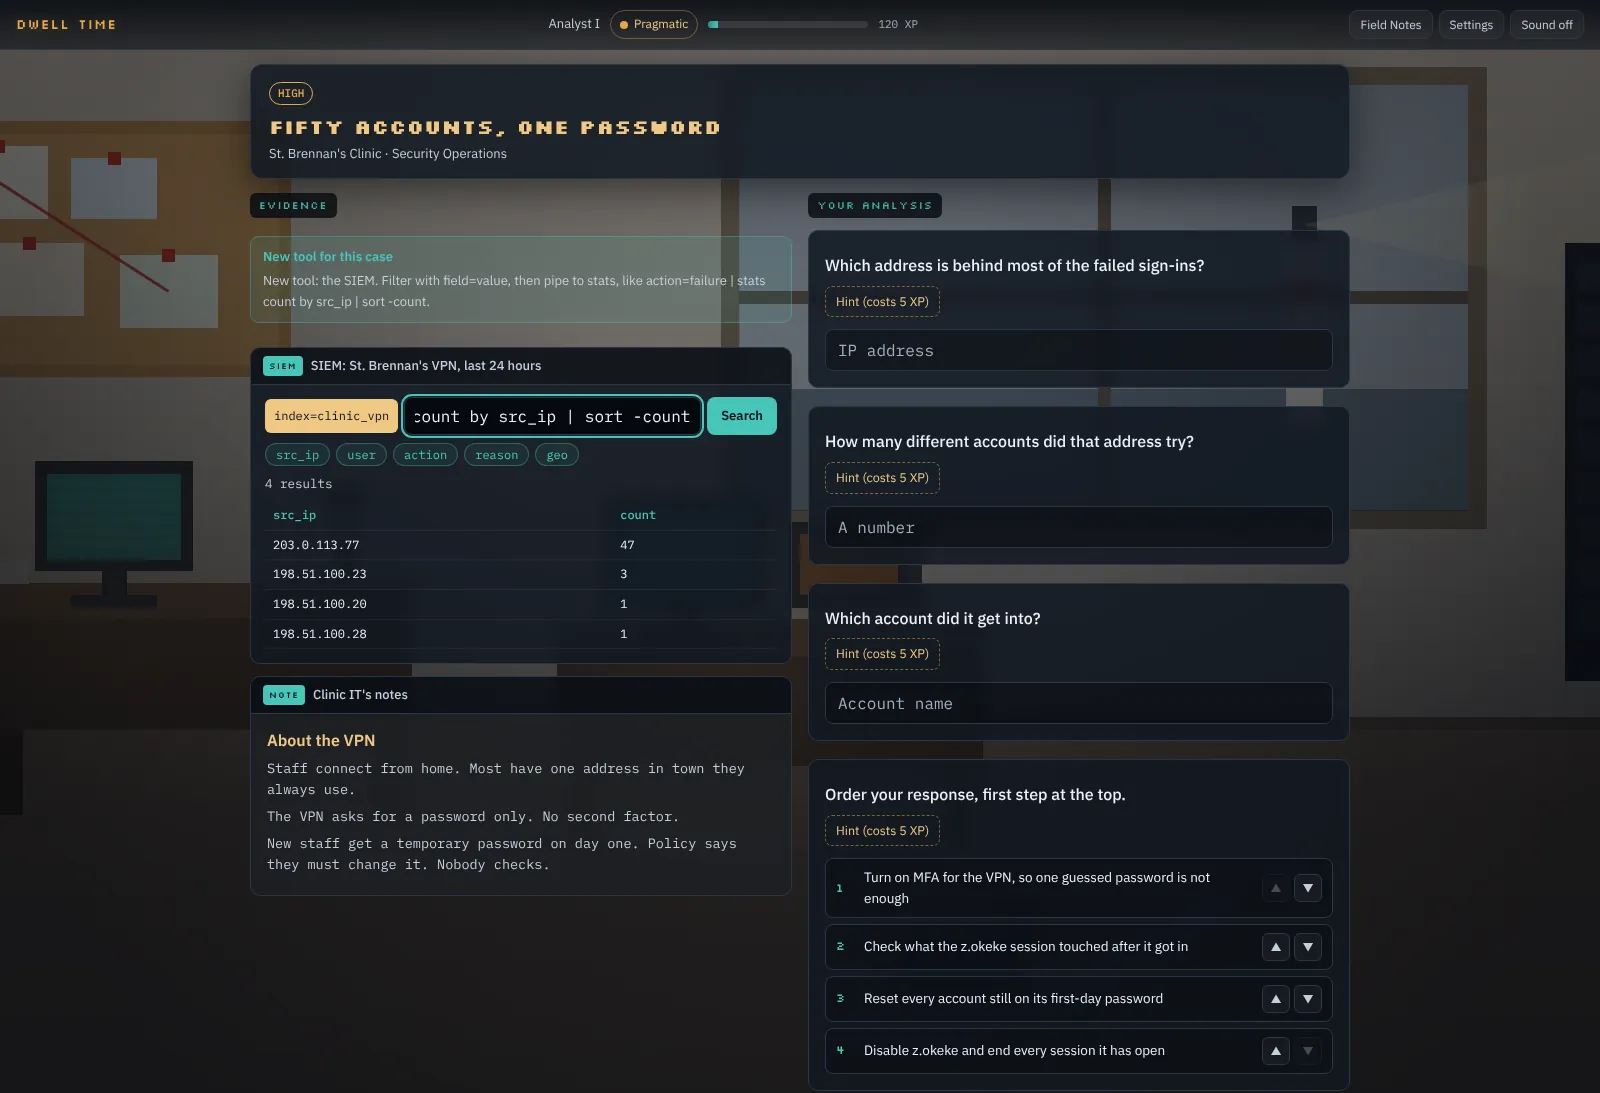The width and height of the screenshot is (1600, 1093).
Task: Reveal hint for how many accounts question
Action: pos(882,478)
